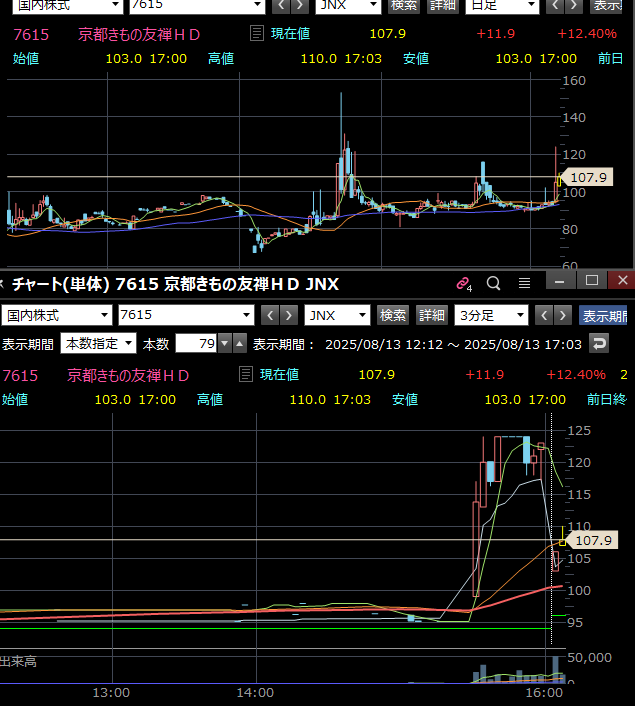Go to previous stock arrow in upper chart
Viewport: 635px width, 706px height.
281,5
